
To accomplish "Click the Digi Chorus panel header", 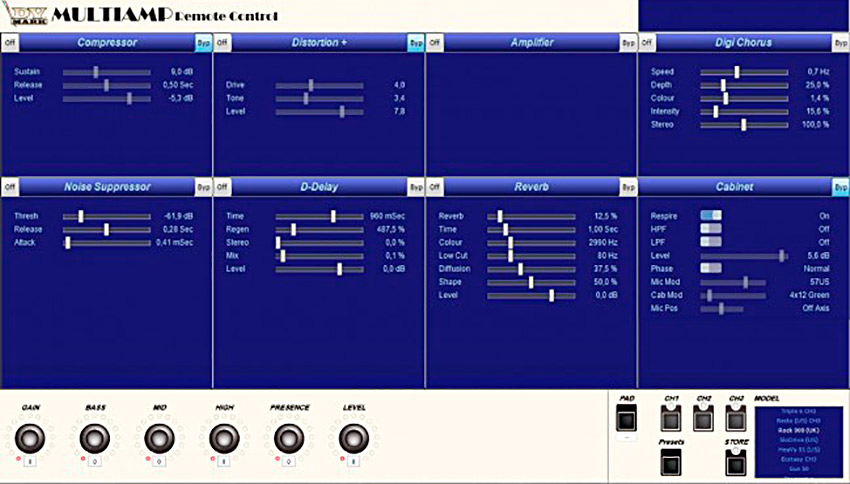I will point(742,43).
